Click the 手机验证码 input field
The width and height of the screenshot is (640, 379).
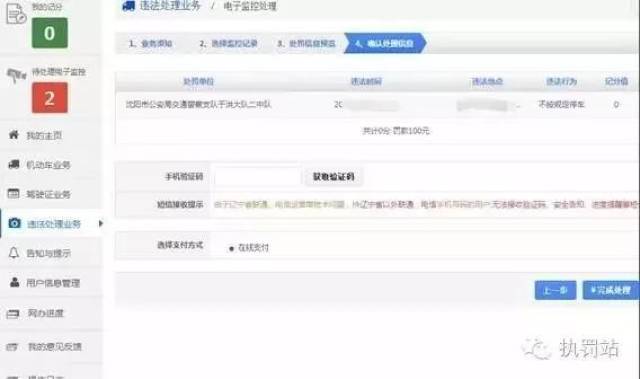click(258, 177)
